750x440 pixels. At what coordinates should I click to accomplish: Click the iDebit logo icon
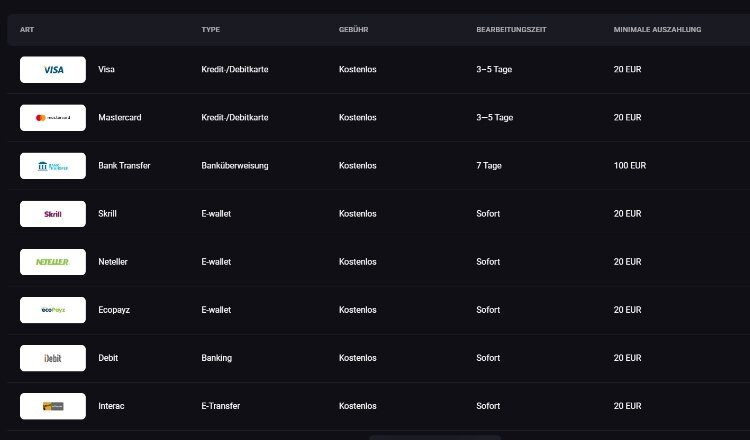[x=53, y=358]
